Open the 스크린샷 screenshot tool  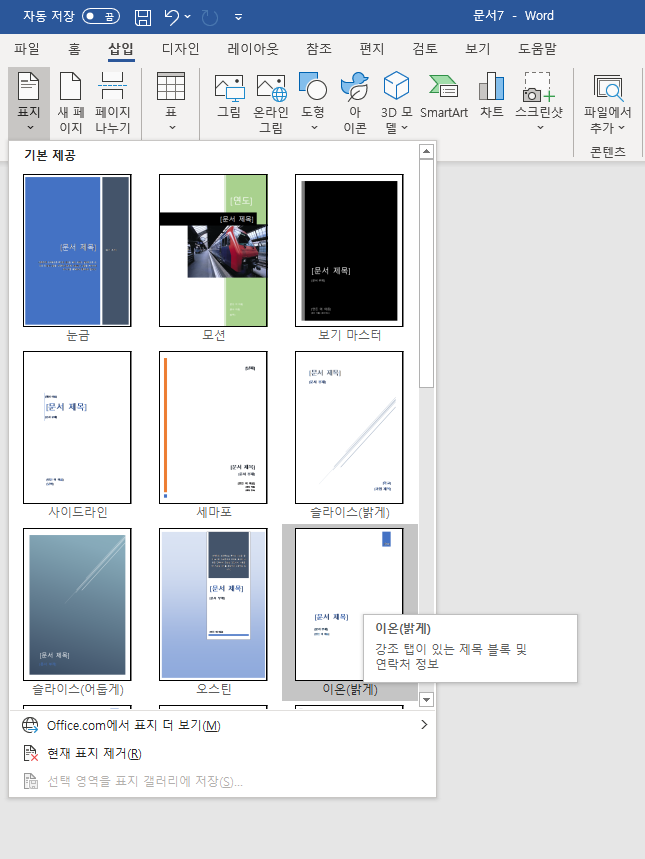point(539,102)
